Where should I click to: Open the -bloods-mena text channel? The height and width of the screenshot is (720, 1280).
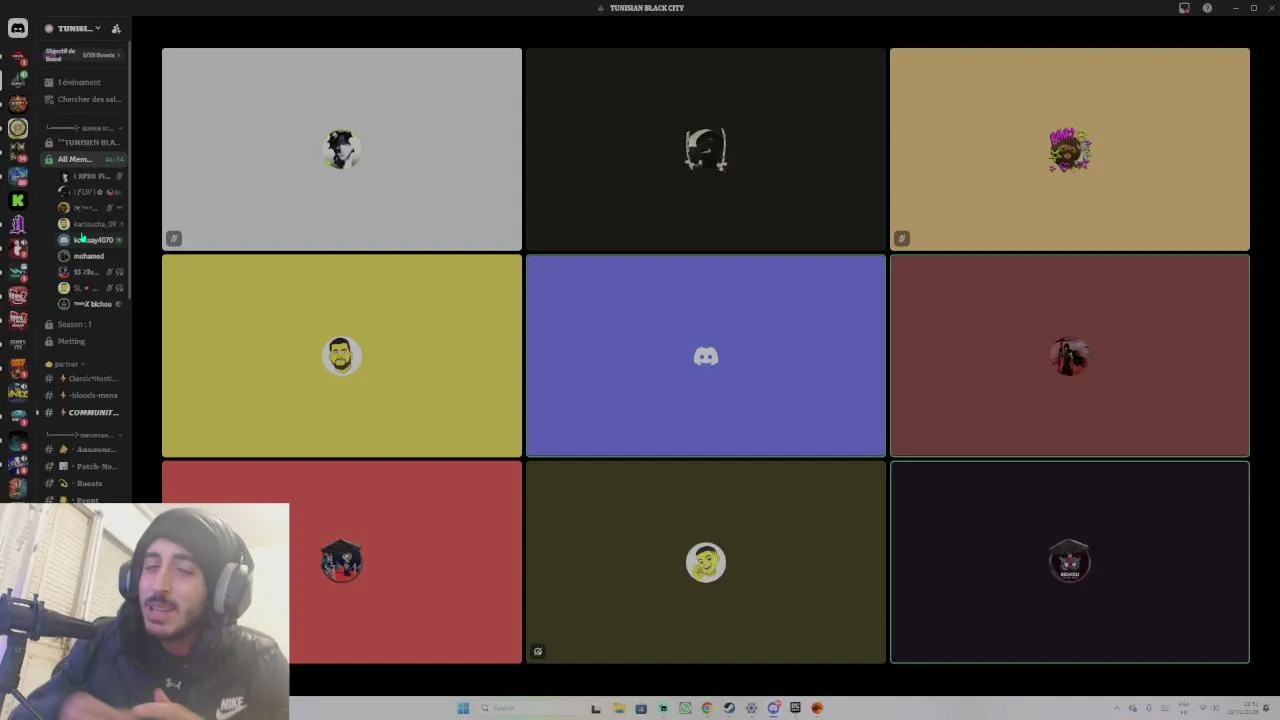click(x=83, y=395)
